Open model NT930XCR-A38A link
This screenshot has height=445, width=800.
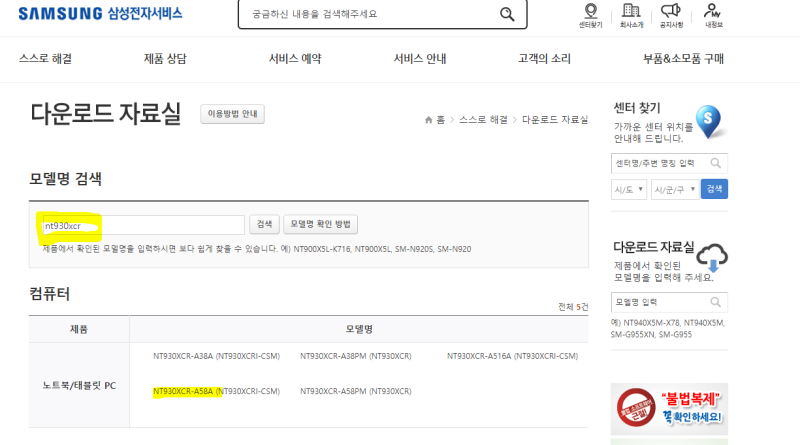point(216,356)
